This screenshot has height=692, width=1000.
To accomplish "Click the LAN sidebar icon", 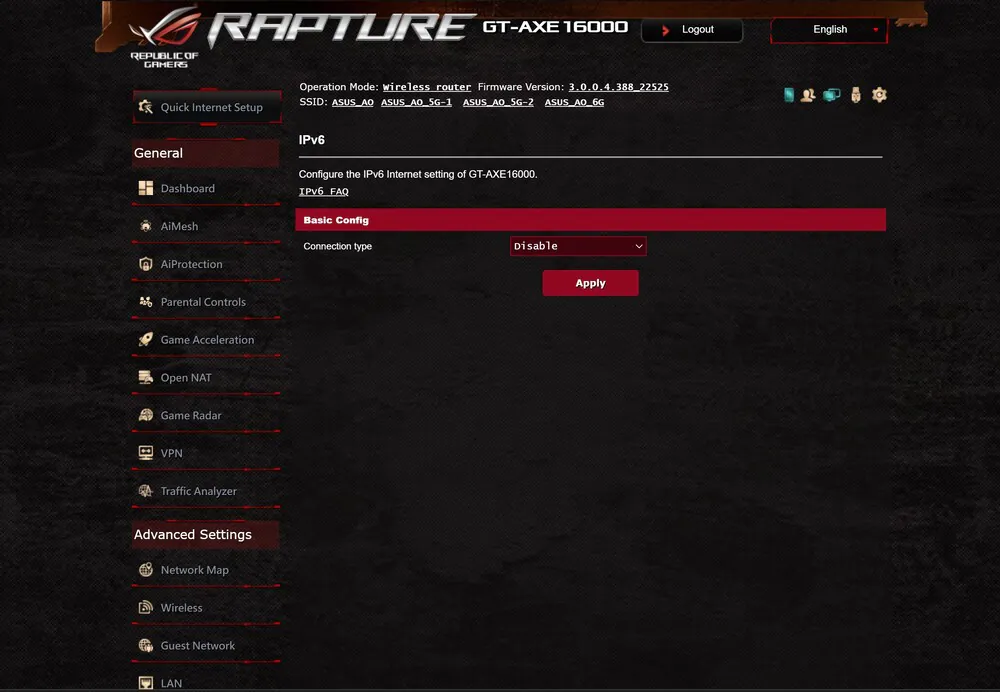I will pos(145,683).
